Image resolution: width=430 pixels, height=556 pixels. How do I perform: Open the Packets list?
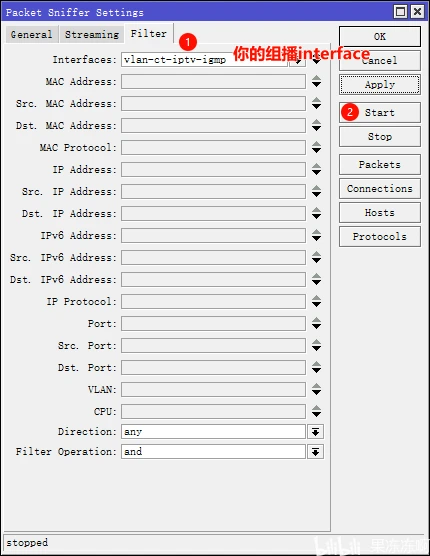click(380, 165)
